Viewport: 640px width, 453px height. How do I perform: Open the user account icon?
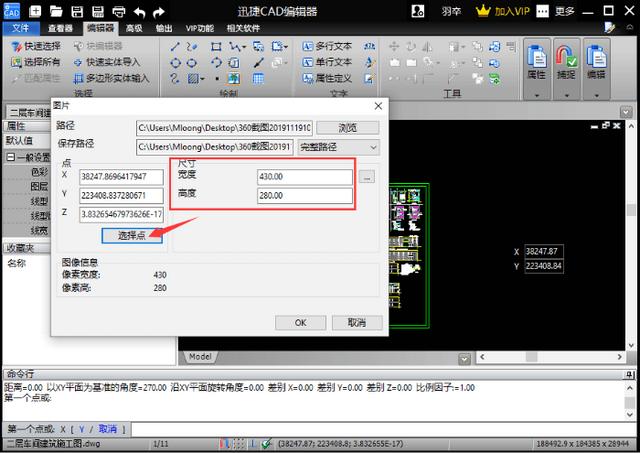coord(418,11)
